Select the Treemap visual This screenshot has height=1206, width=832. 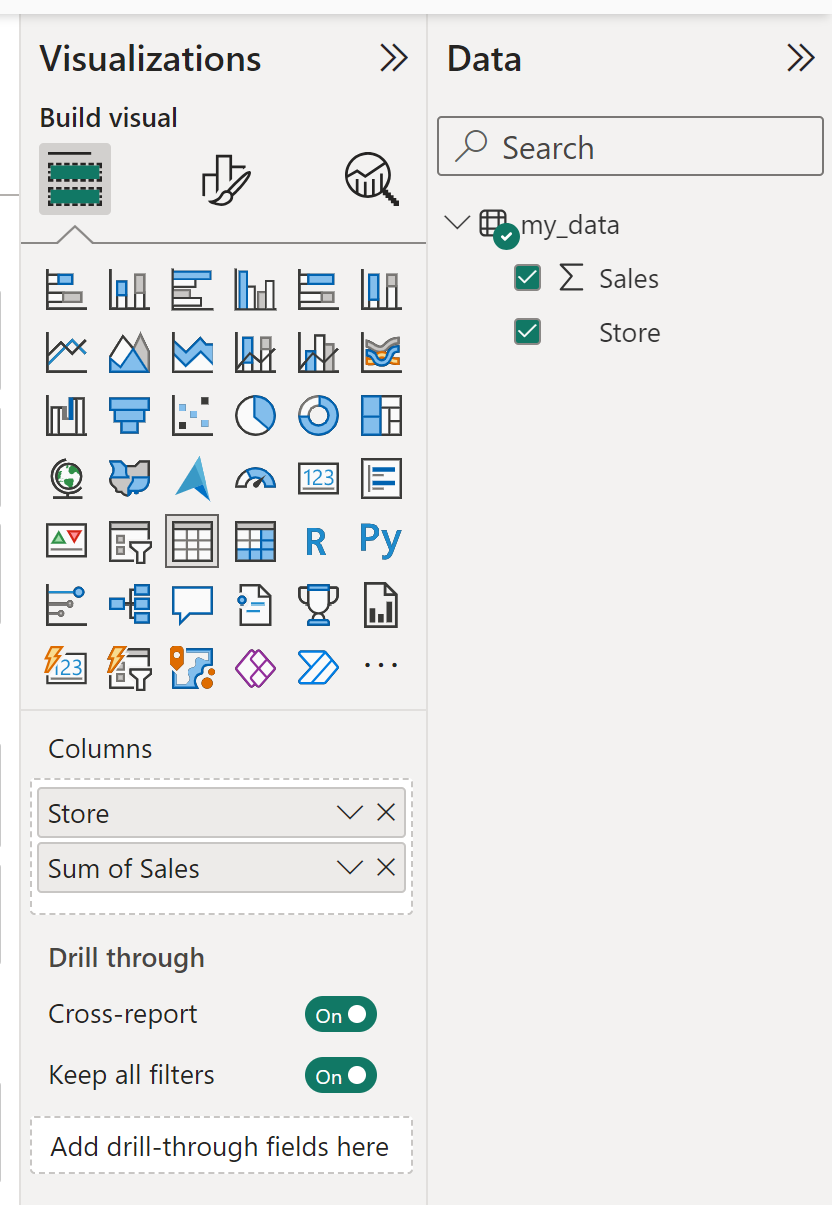[x=381, y=415]
